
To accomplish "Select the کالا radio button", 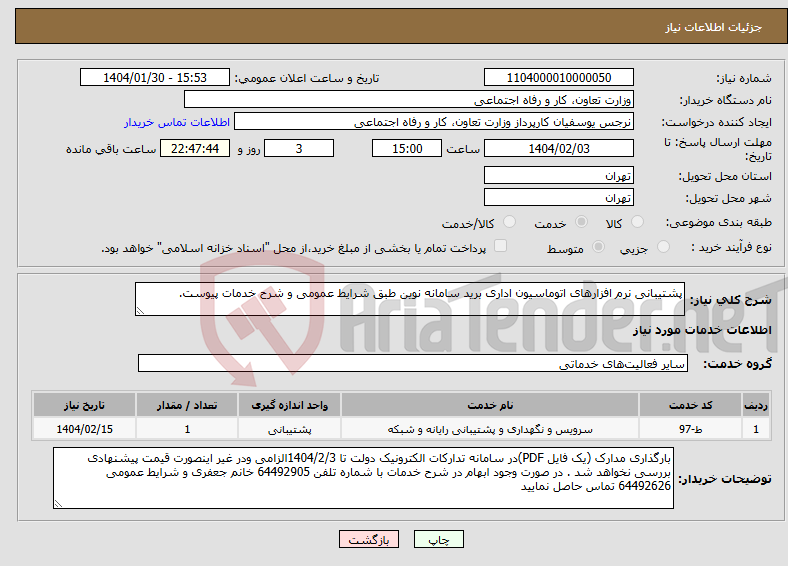I will 637,222.
